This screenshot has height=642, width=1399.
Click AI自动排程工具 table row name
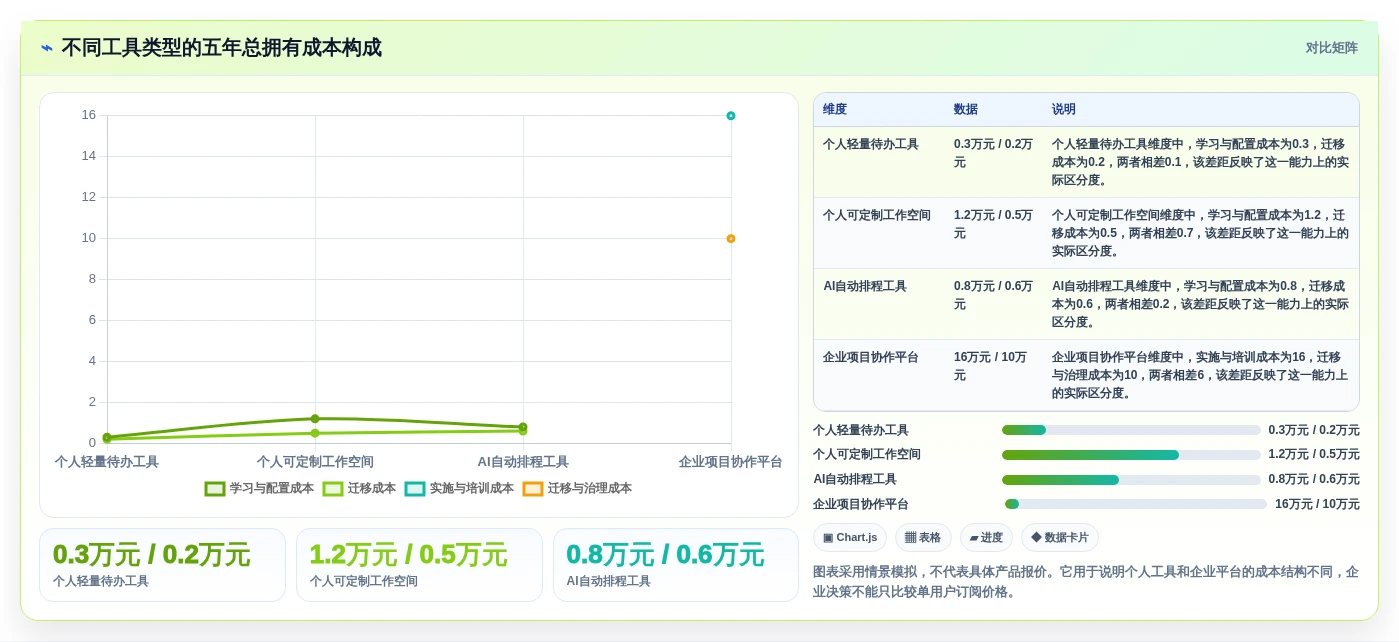pyautogui.click(x=865, y=287)
